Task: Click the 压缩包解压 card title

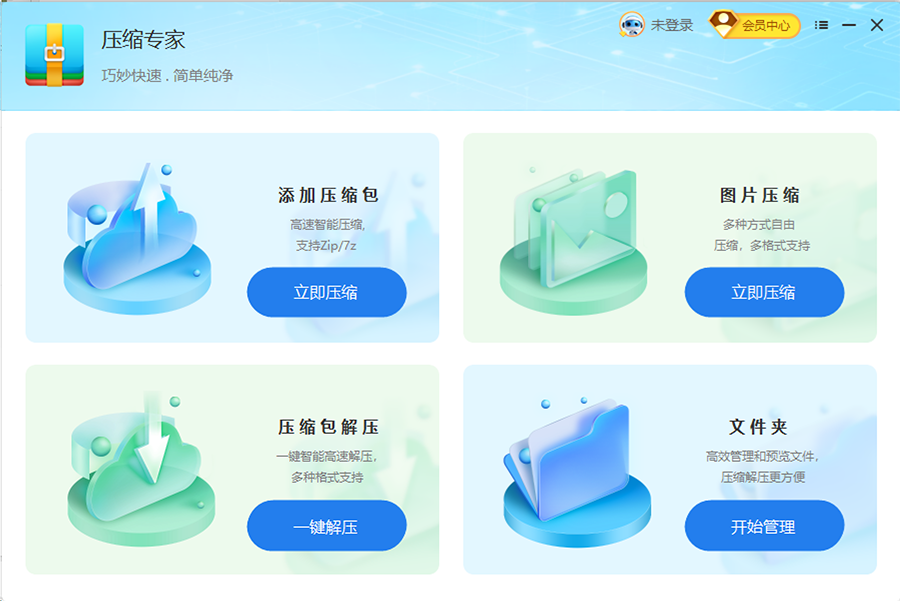Action: click(x=328, y=427)
